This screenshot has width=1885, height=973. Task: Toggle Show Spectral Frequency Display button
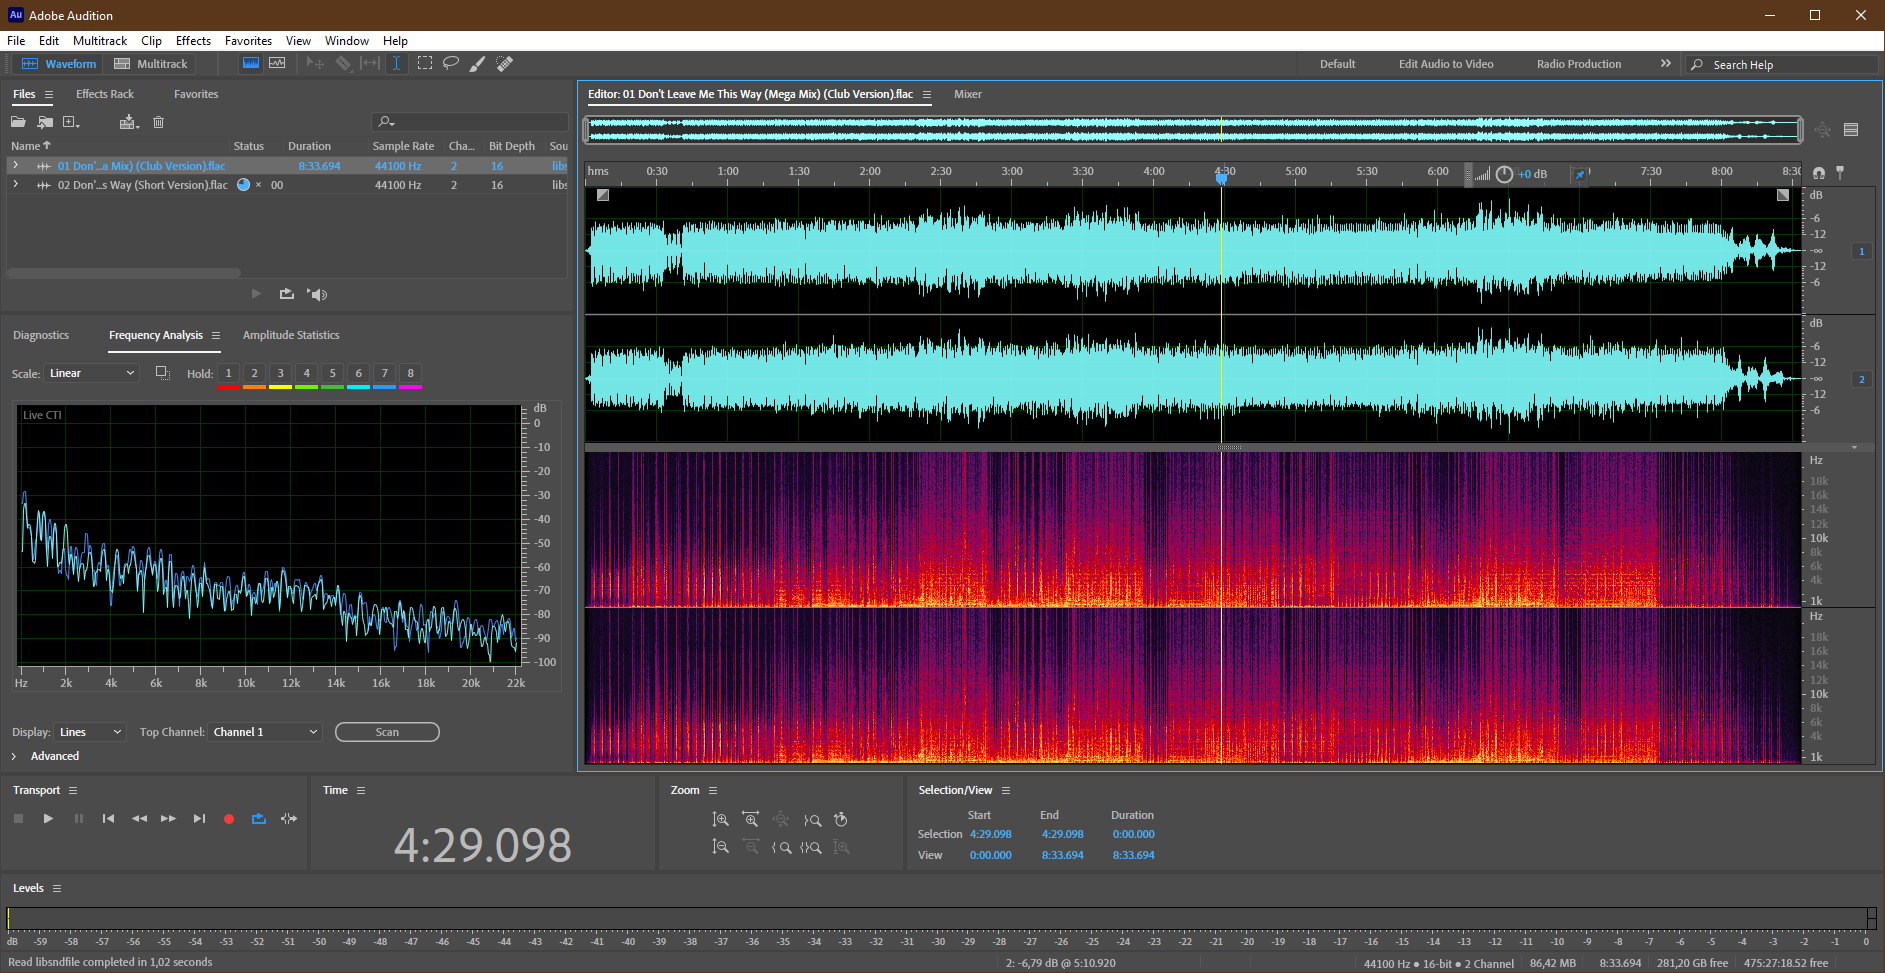pyautogui.click(x=251, y=63)
